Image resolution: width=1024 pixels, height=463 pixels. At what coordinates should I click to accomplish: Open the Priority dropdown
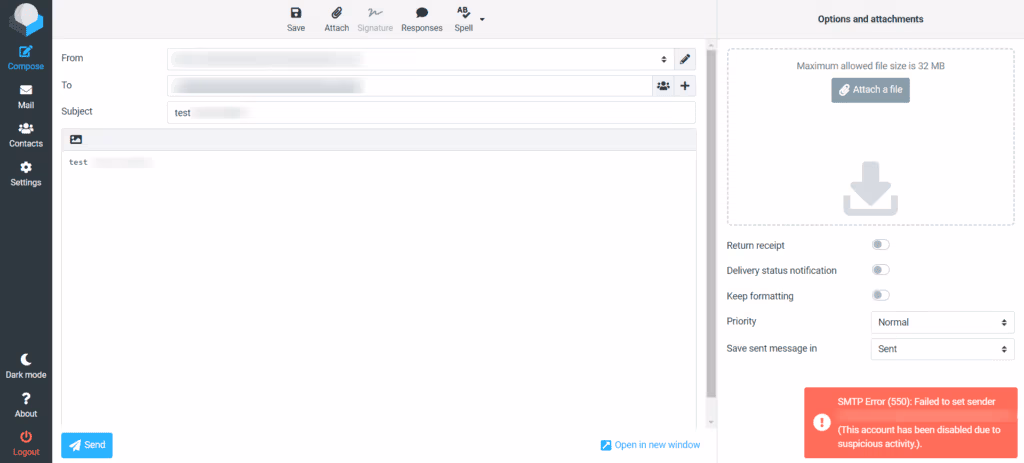point(942,322)
